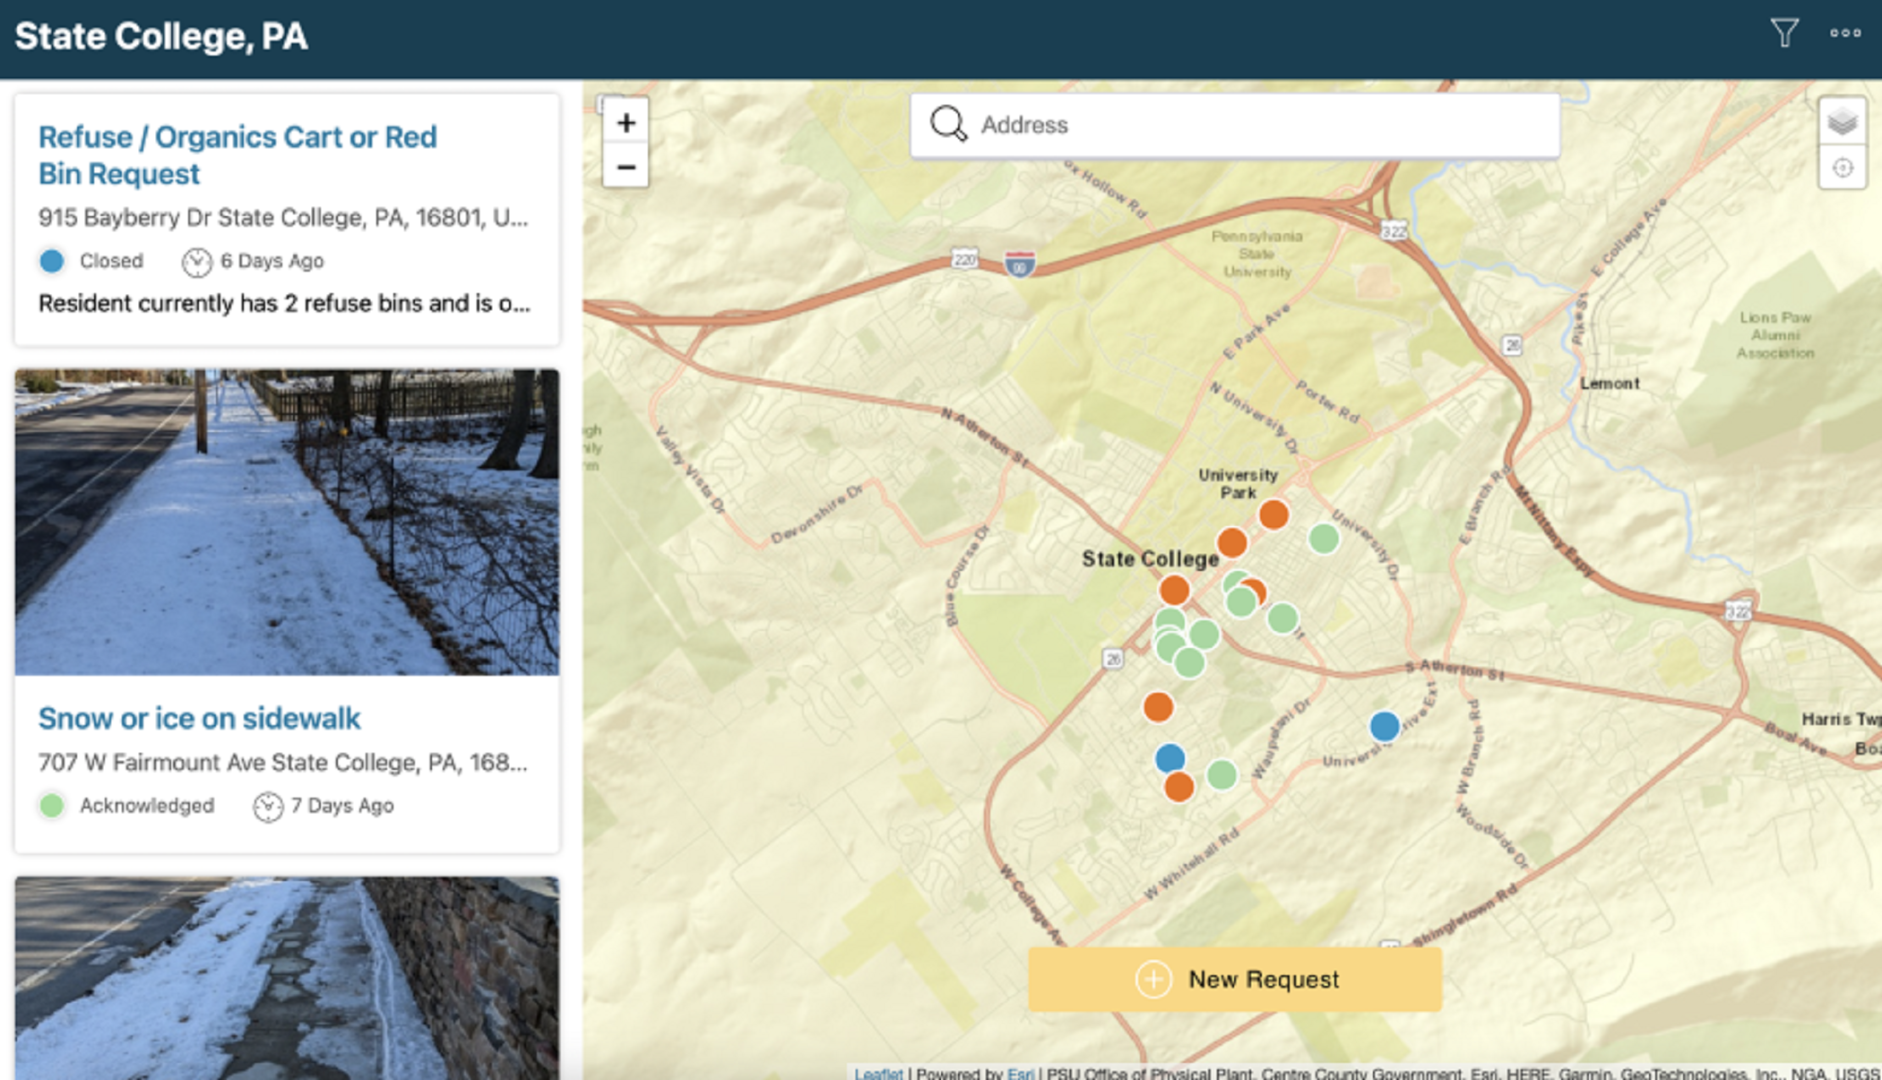Click the Acknowledged status label
Image resolution: width=1882 pixels, height=1080 pixels.
[147, 805]
